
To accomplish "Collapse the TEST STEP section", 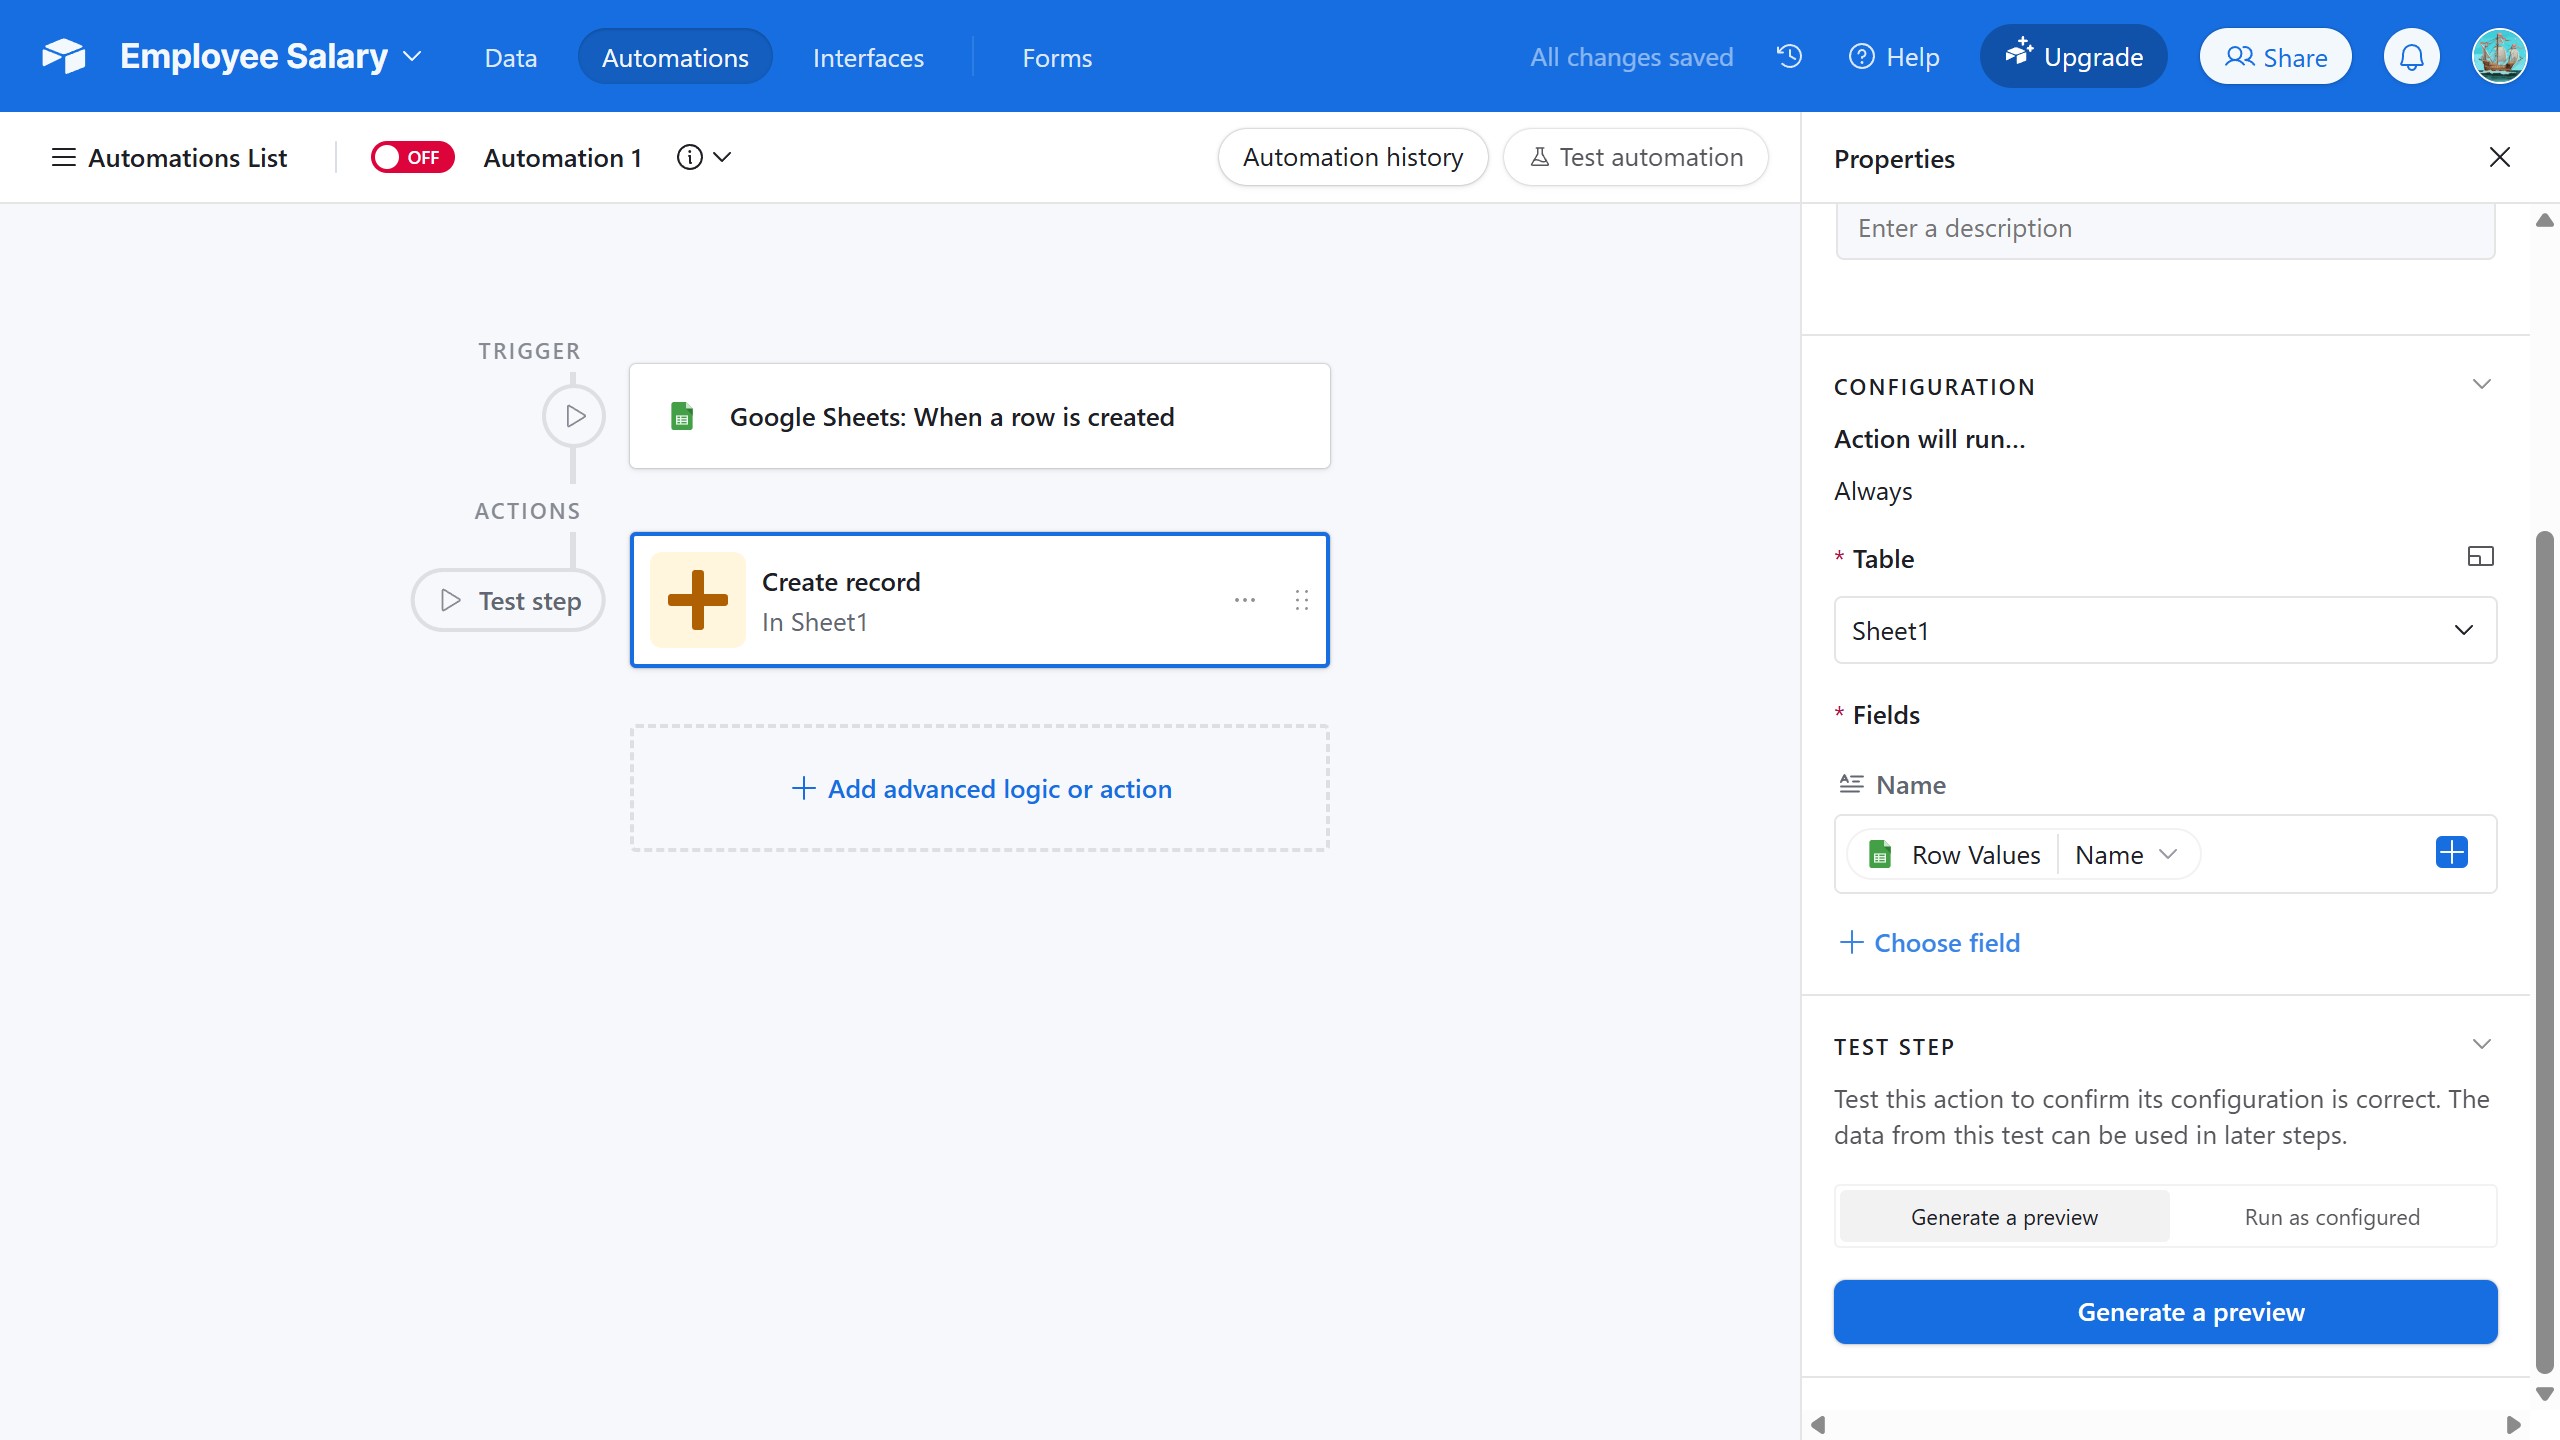I will pyautogui.click(x=2481, y=1045).
